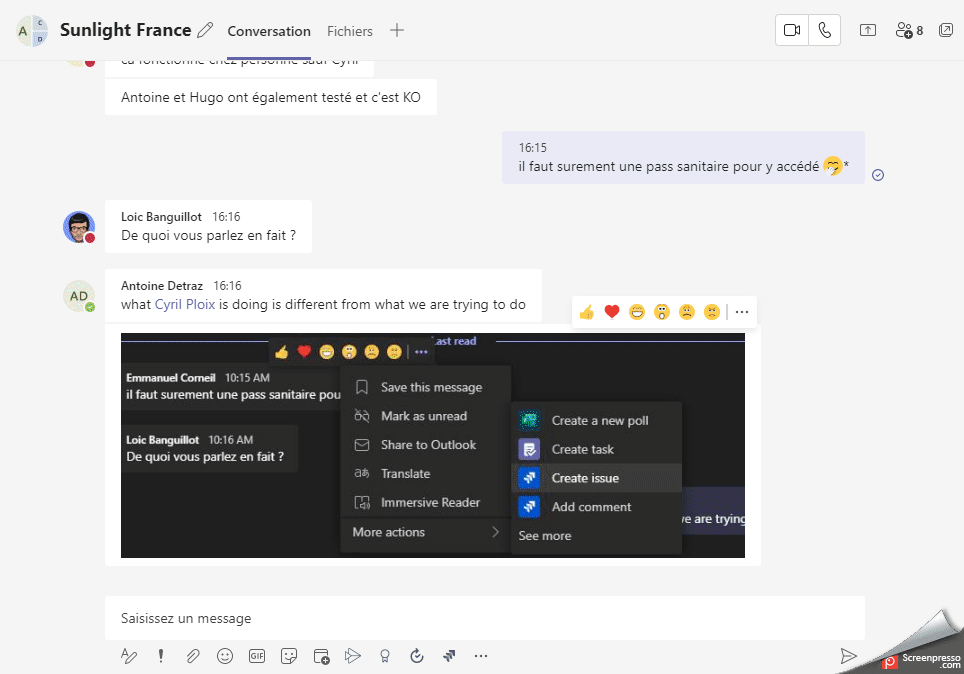Pop out the chat window
The image size is (964, 674).
[946, 30]
